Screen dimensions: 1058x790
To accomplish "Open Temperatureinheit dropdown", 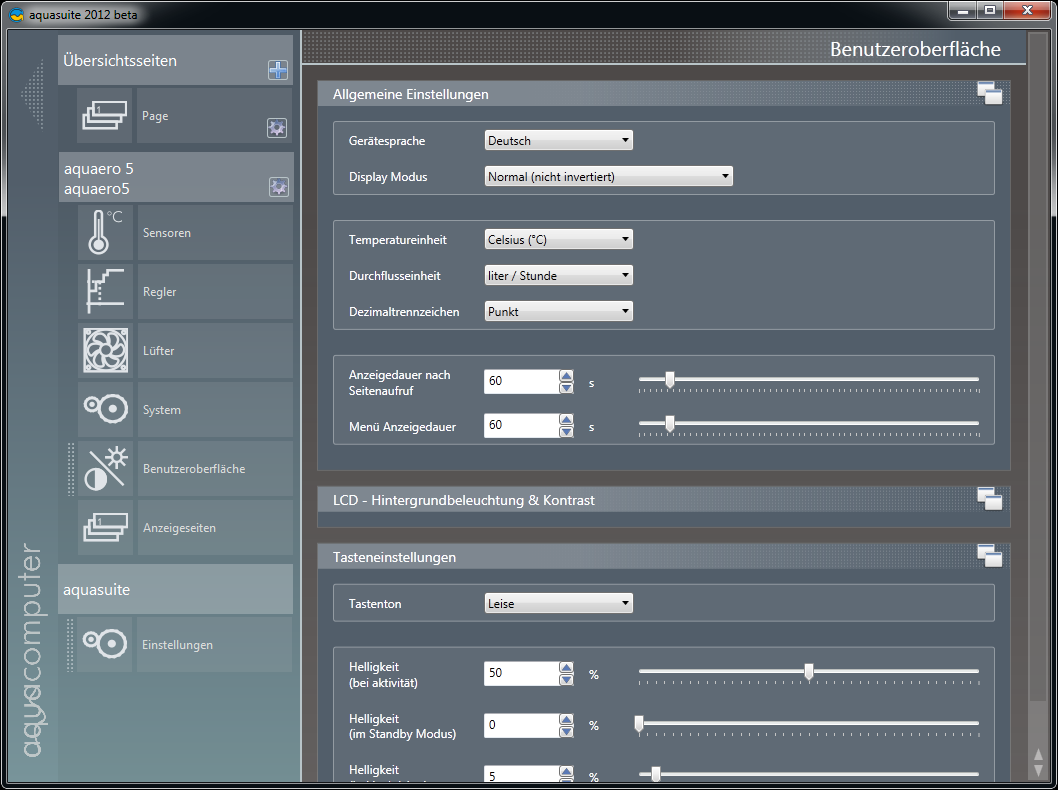I will (559, 239).
